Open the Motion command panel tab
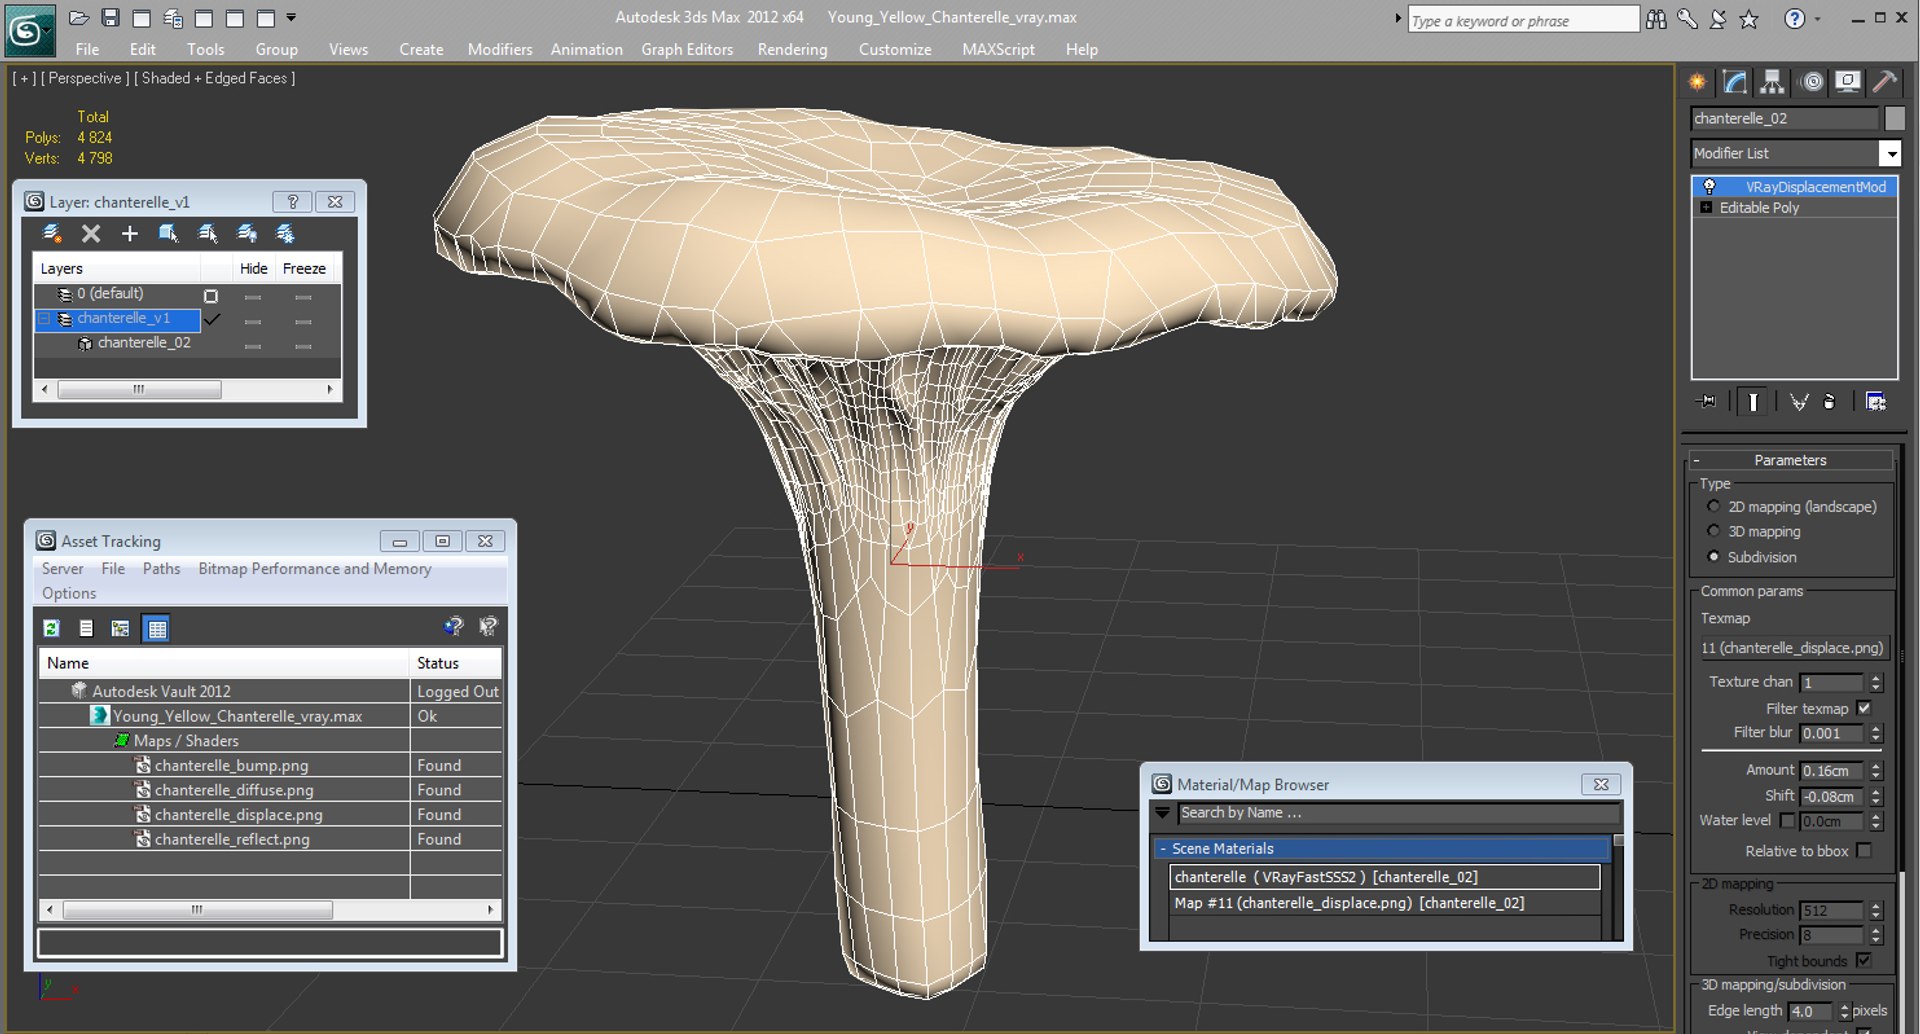The width and height of the screenshot is (1920, 1034). pos(1811,82)
